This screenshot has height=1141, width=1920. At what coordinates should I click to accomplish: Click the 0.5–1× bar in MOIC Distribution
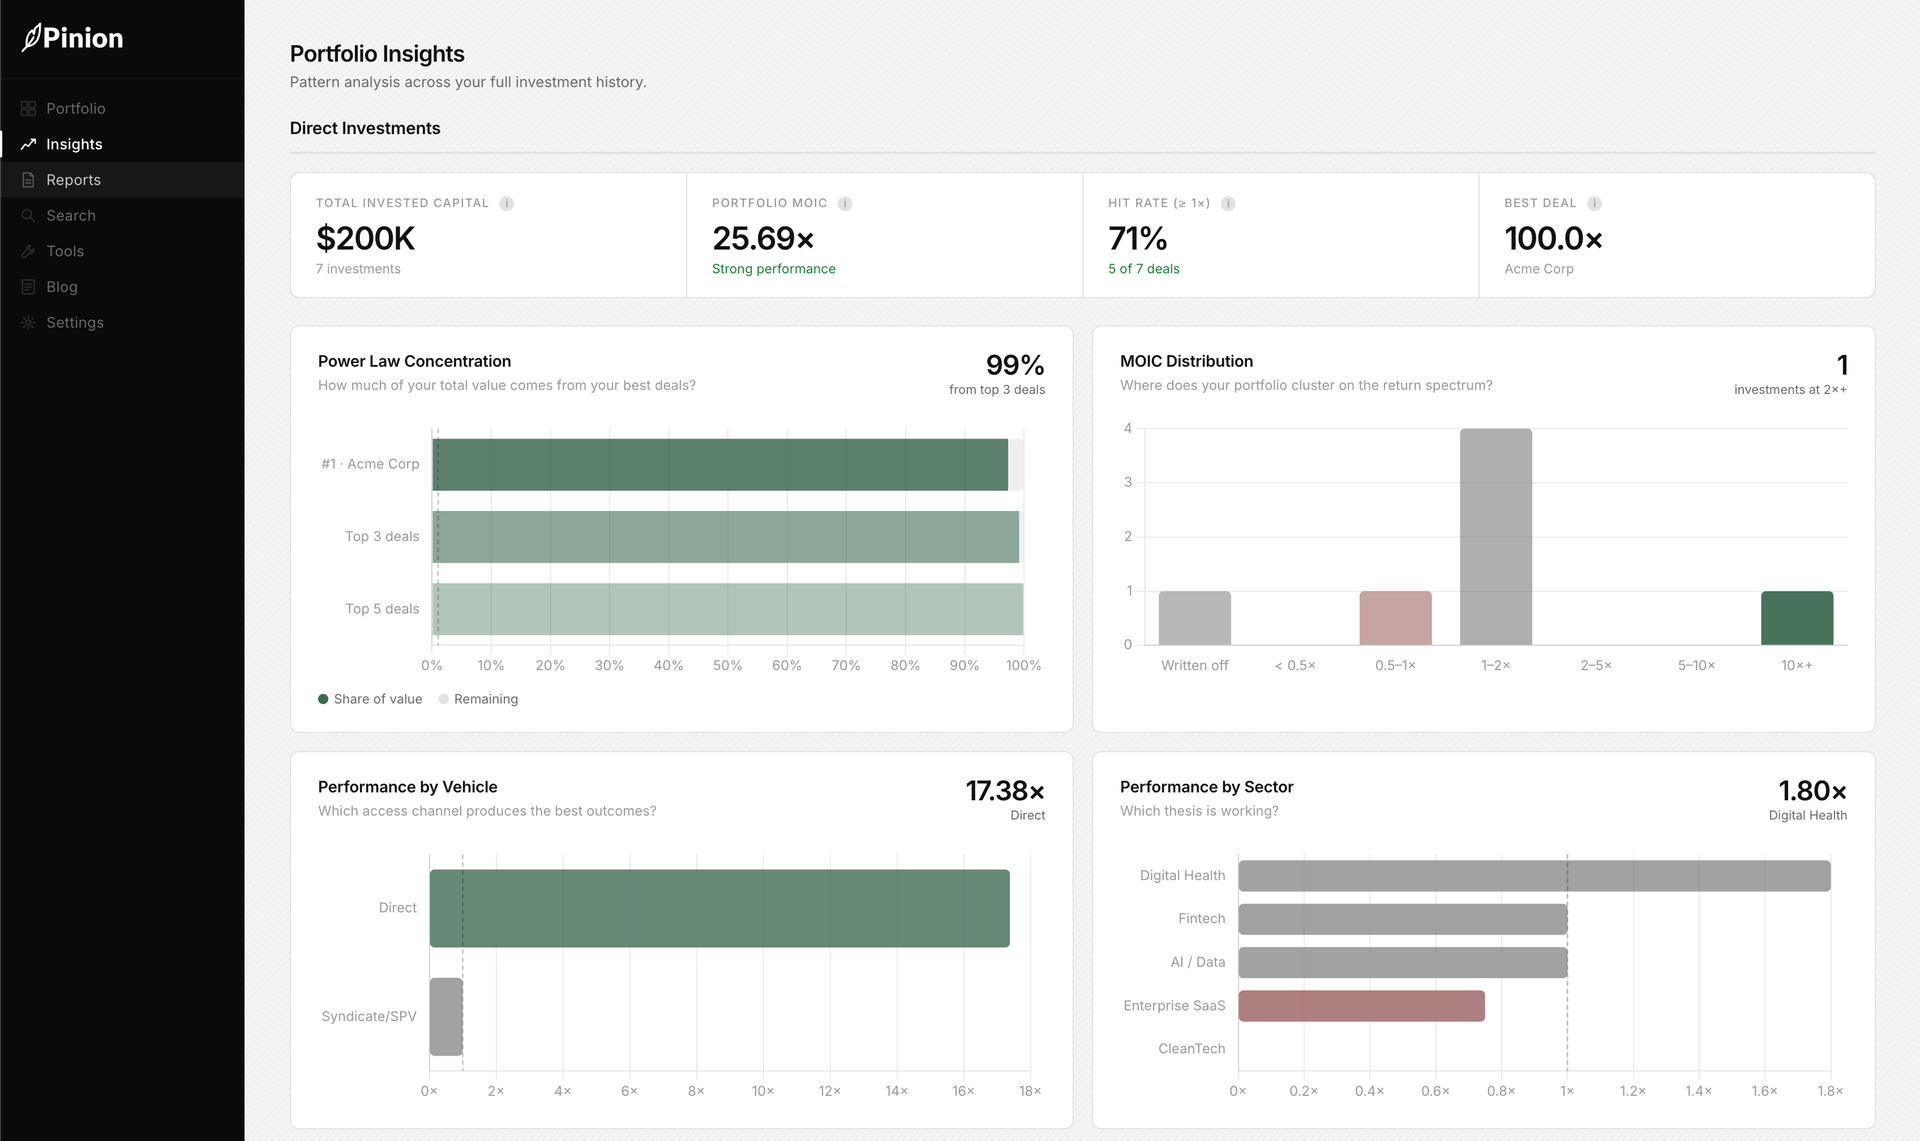(1395, 618)
